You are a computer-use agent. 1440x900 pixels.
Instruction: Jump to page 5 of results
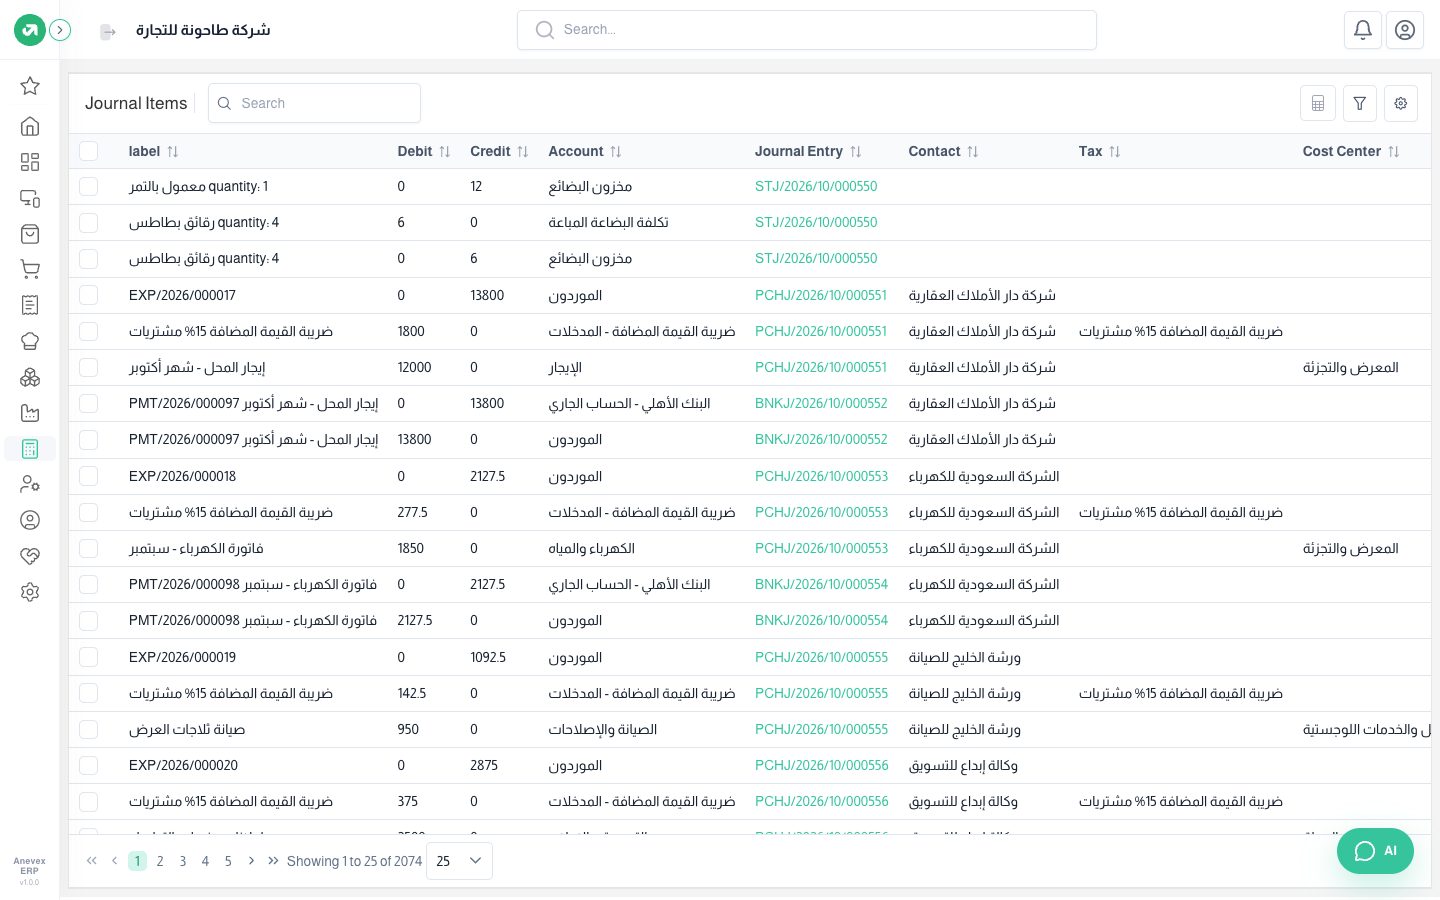[228, 861]
